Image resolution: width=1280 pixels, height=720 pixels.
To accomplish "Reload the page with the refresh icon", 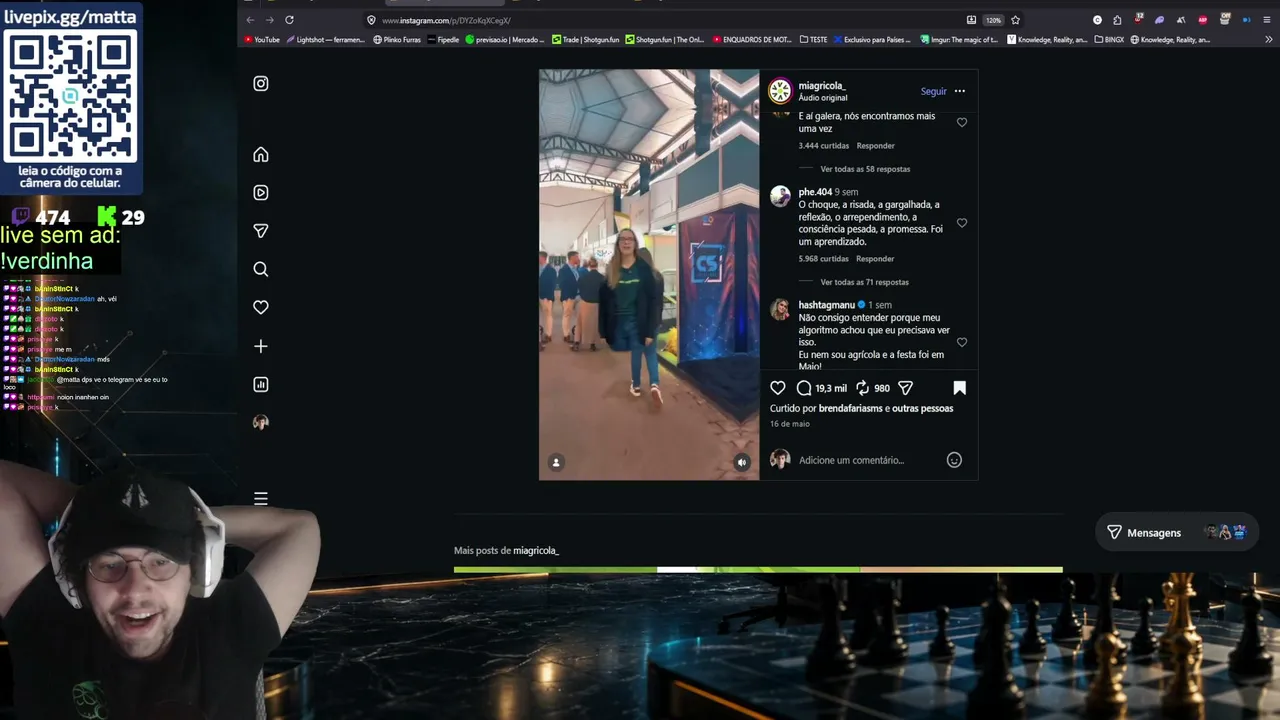I will (x=289, y=20).
